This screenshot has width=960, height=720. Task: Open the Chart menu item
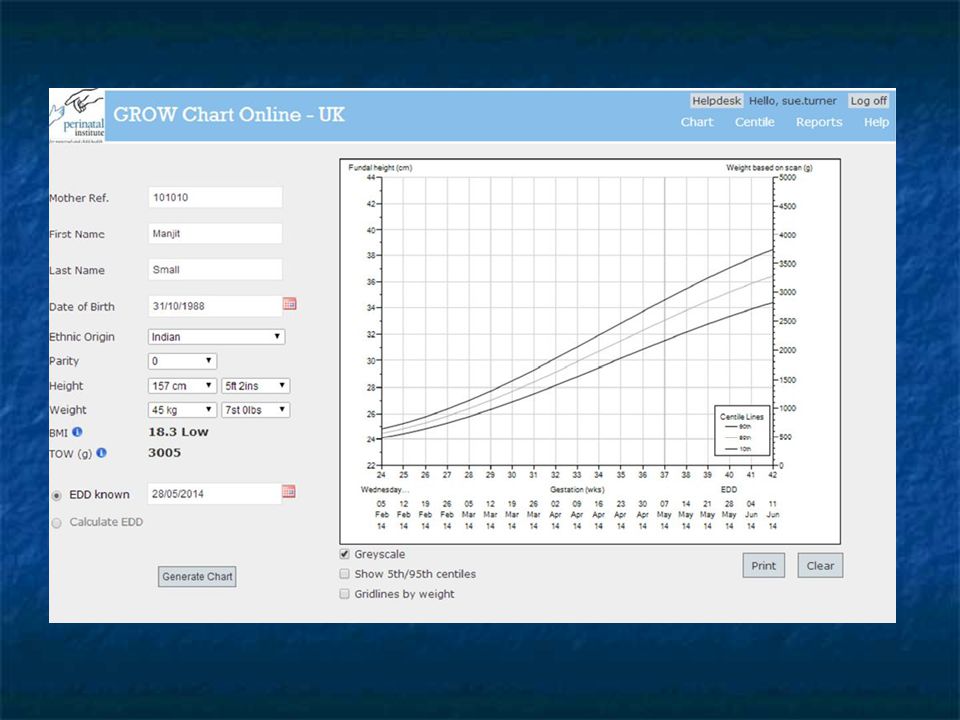(x=697, y=122)
